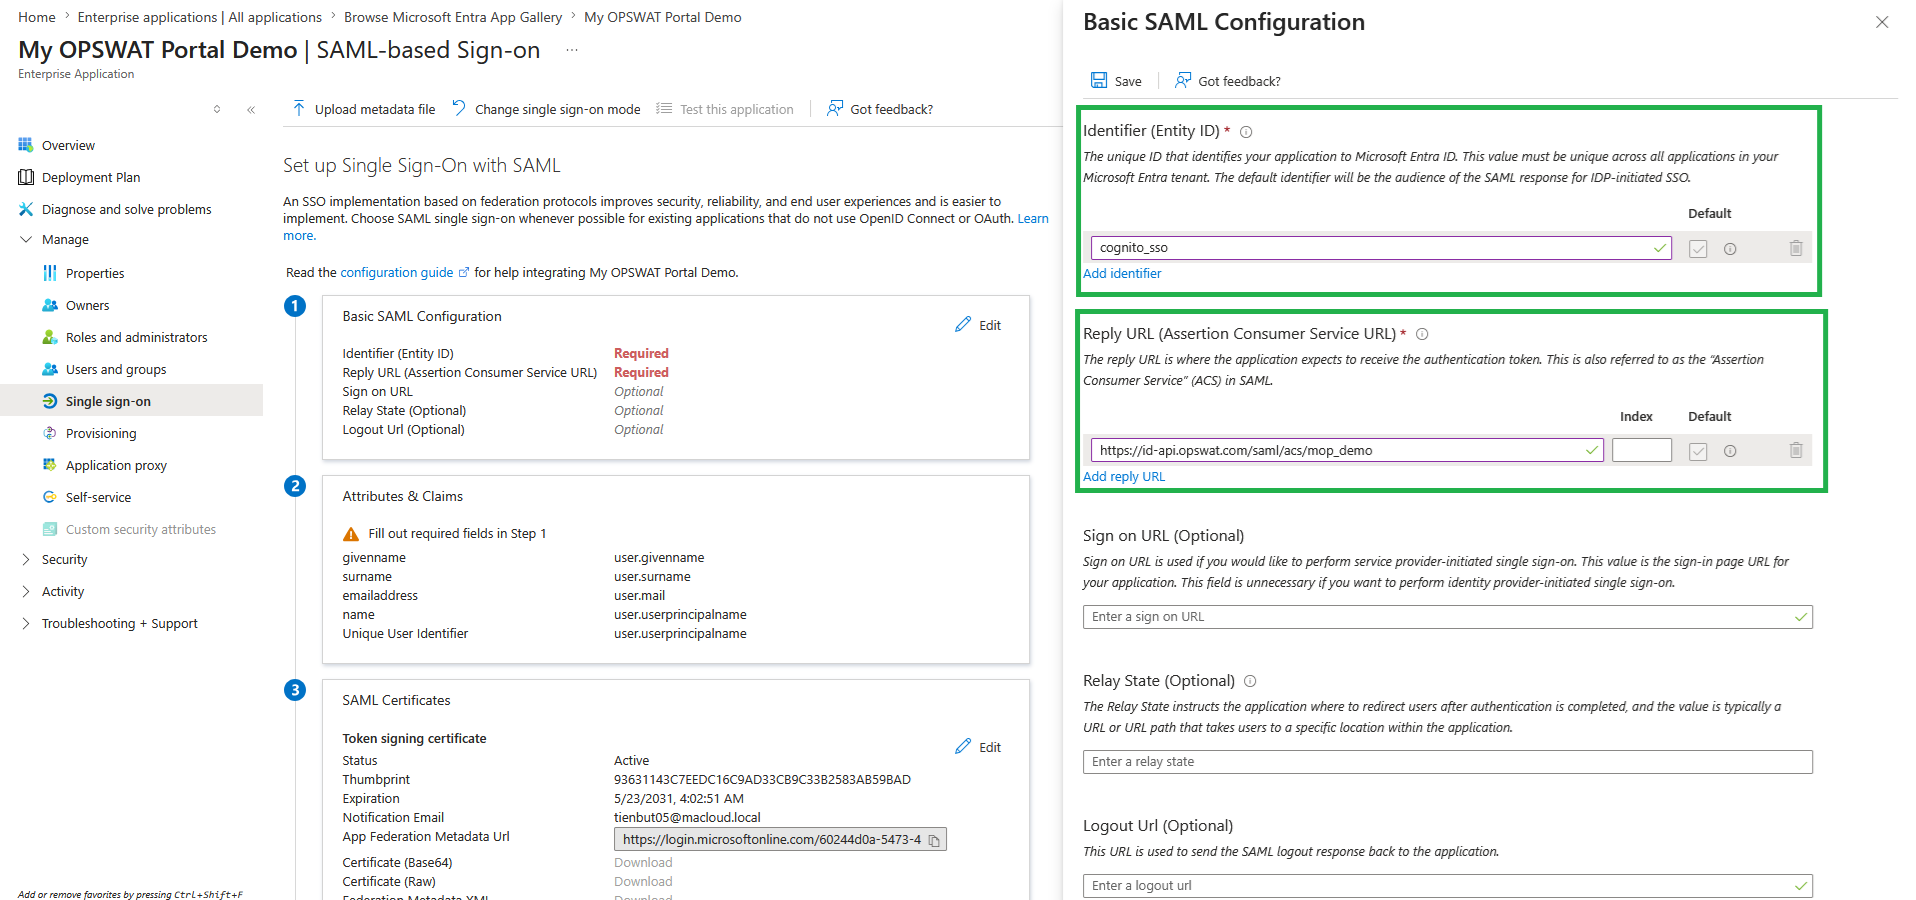
Task: Click the Owners people icon
Action: 50,305
